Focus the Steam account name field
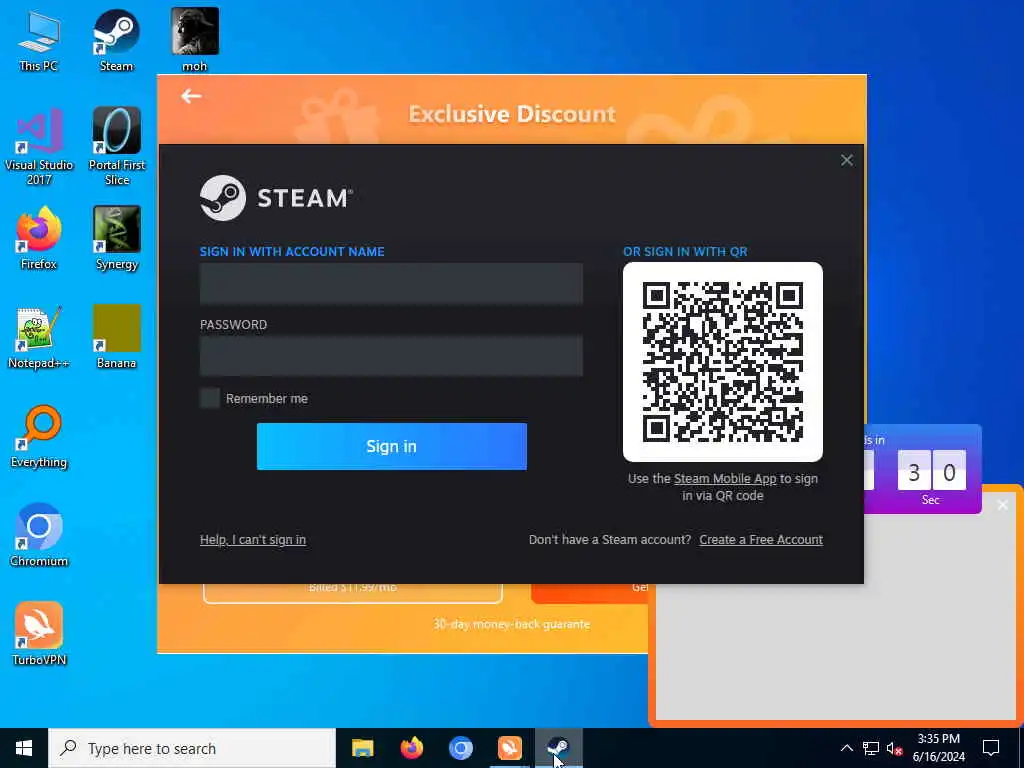This screenshot has width=1024, height=768. tap(391, 283)
